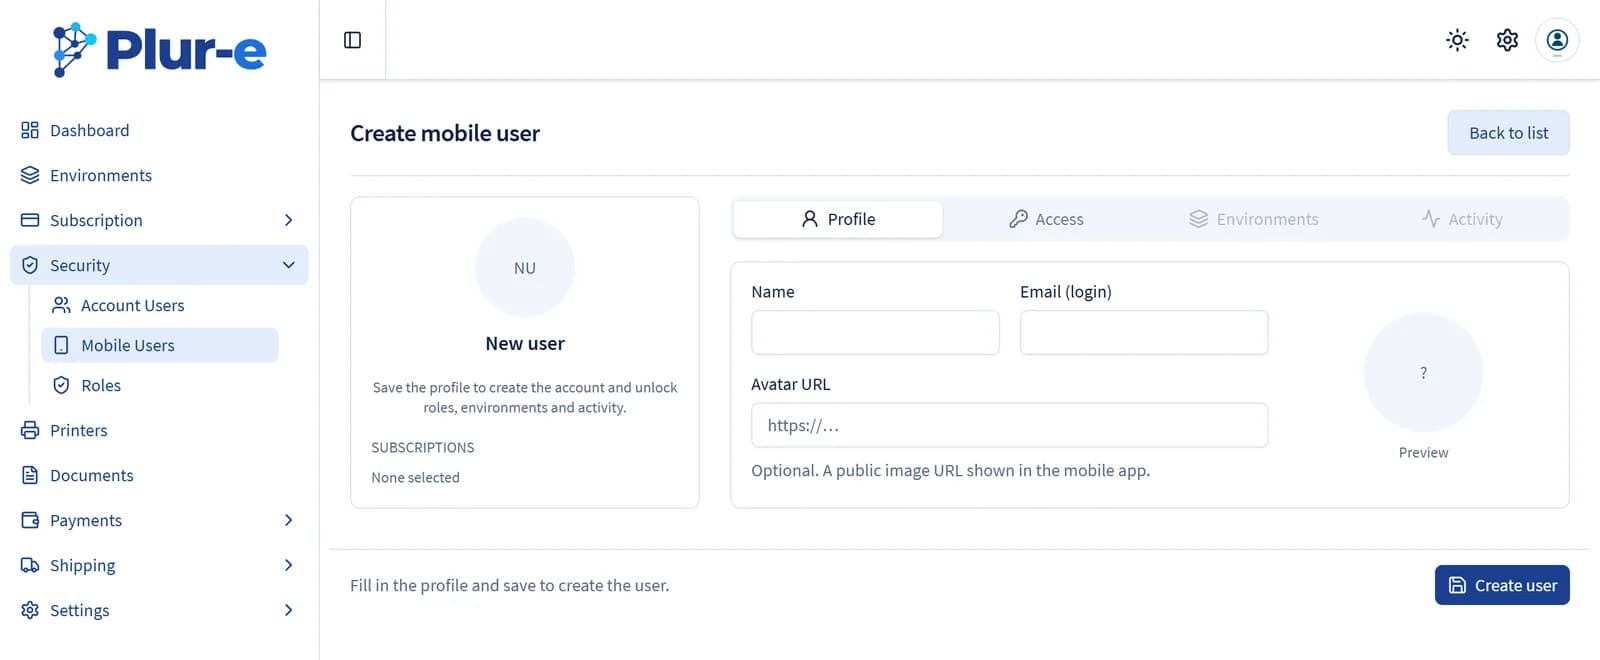Click the Mobile Users phone icon
This screenshot has height=660, width=1600.
pyautogui.click(x=61, y=345)
